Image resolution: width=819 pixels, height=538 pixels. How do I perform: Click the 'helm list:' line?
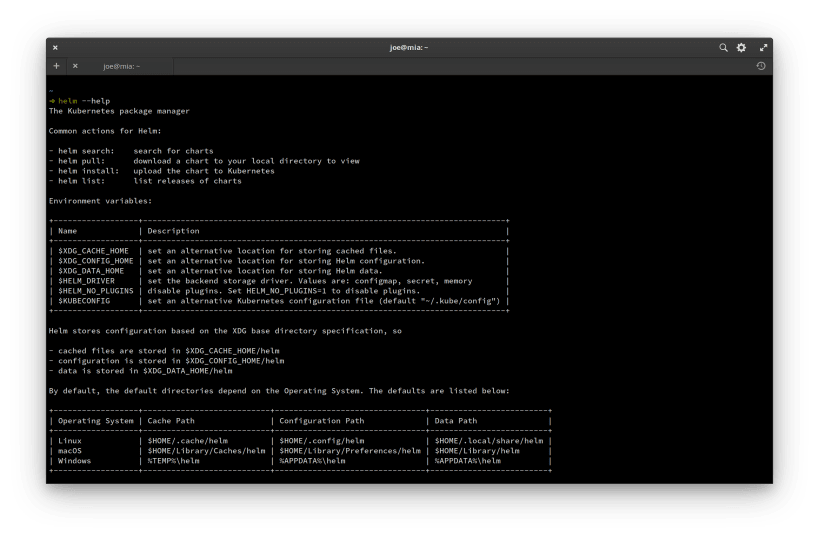(145, 181)
